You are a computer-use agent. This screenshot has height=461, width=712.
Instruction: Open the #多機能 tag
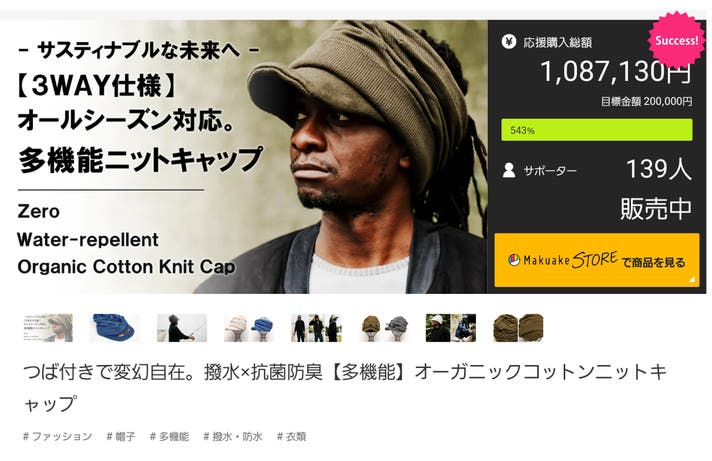click(169, 436)
